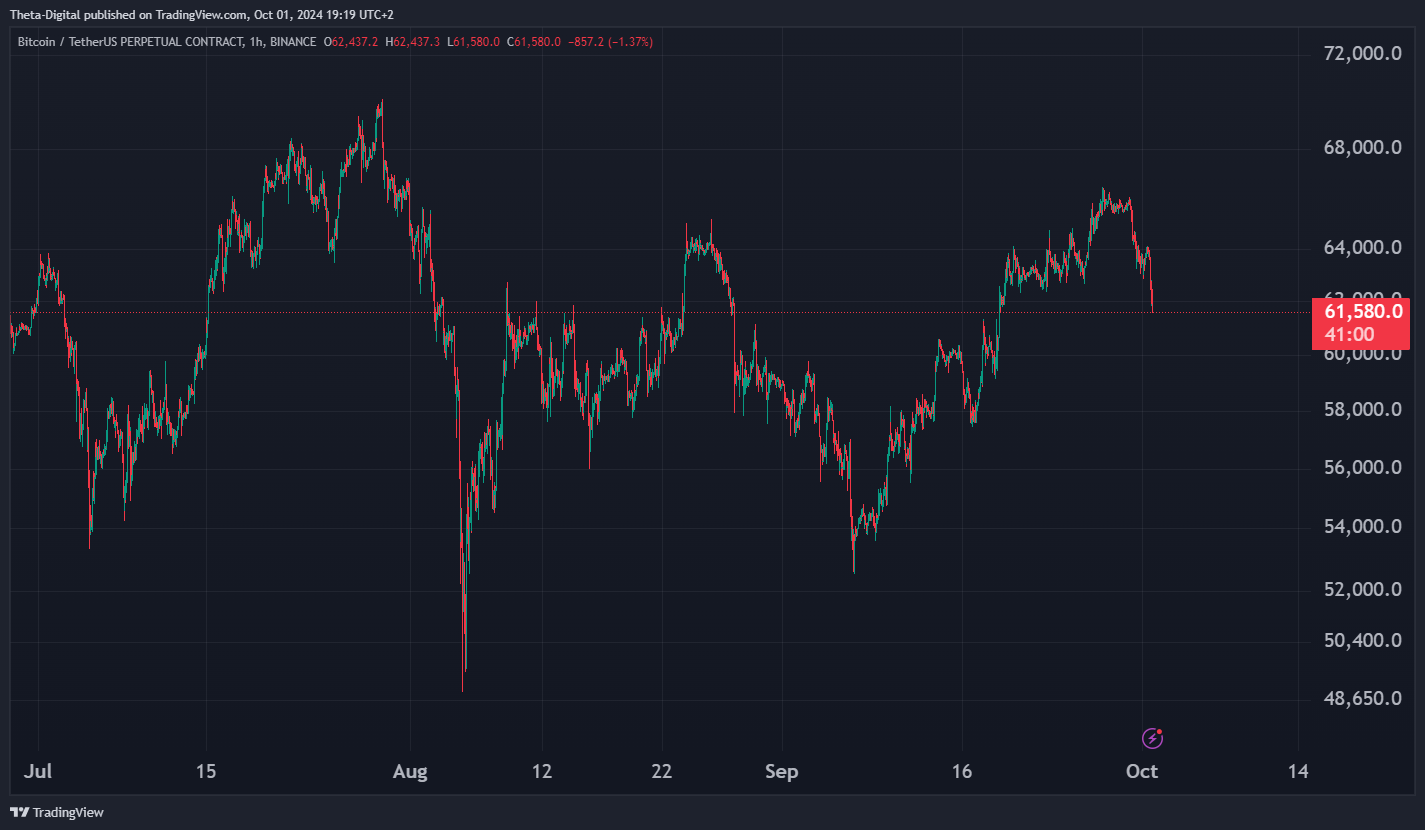Select the Jul label on time axis
The image size is (1425, 830).
tap(38, 772)
